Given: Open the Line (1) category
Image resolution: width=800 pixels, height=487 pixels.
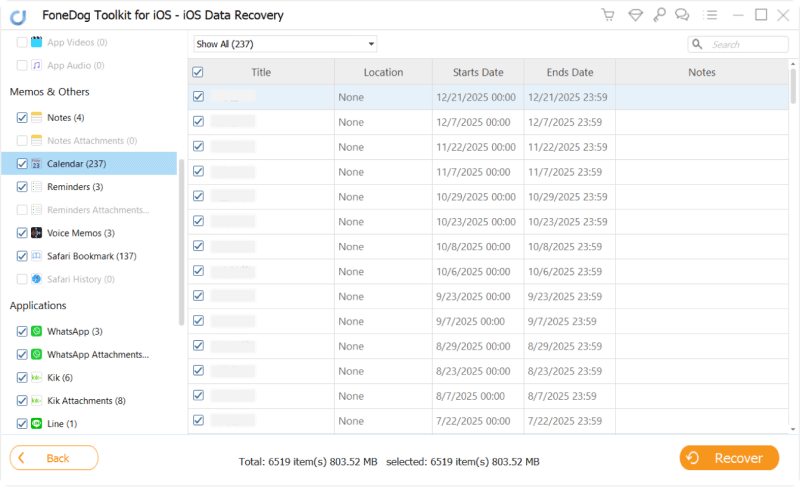Looking at the screenshot, I should 62,424.
